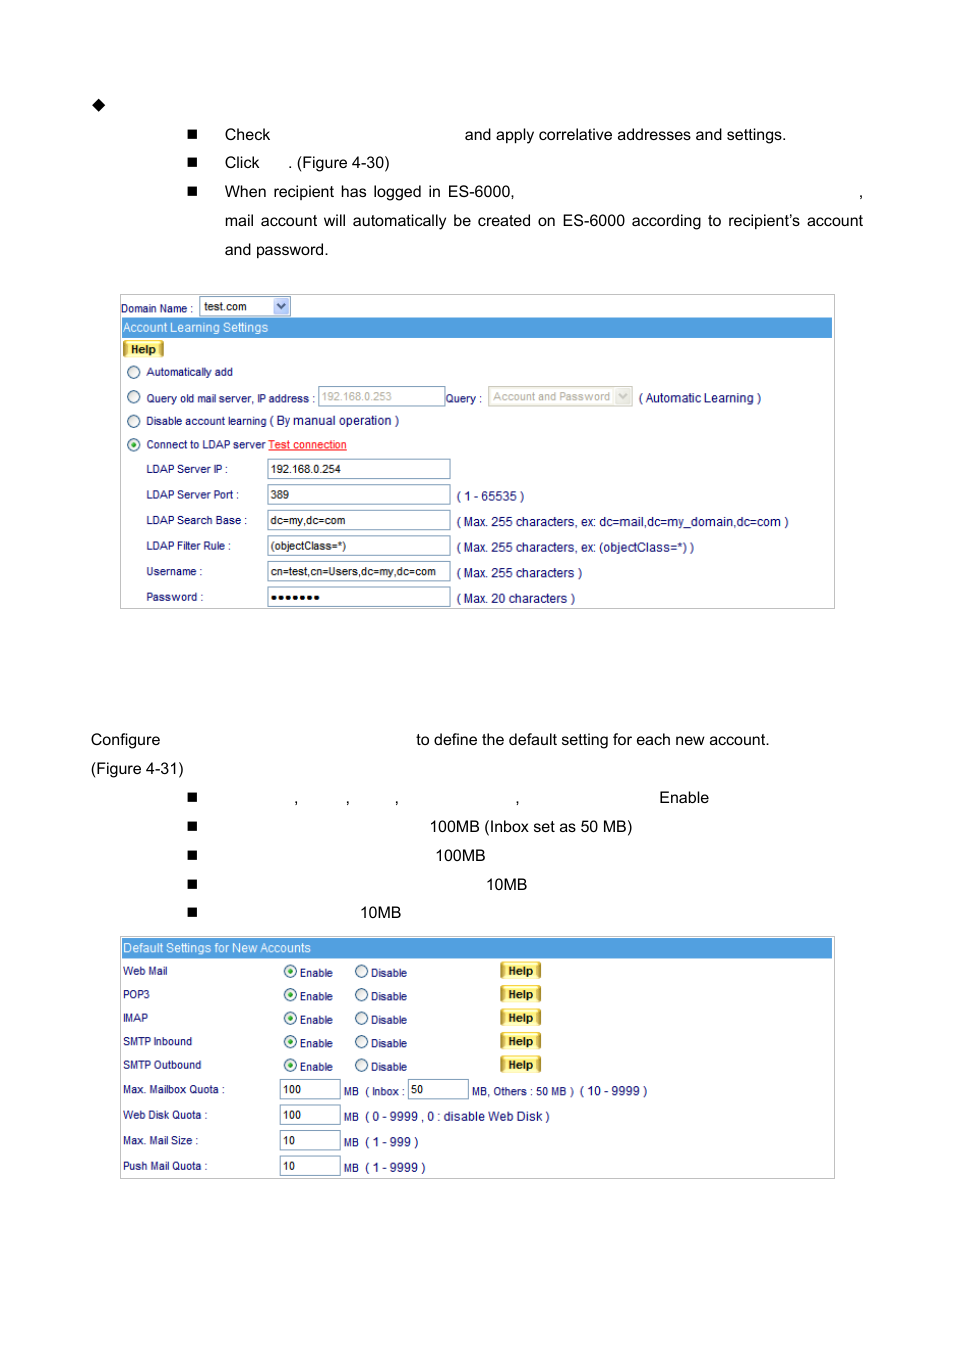Image resolution: width=954 pixels, height=1350 pixels.
Task: Click the Account Learning Settings header
Action: tap(477, 328)
